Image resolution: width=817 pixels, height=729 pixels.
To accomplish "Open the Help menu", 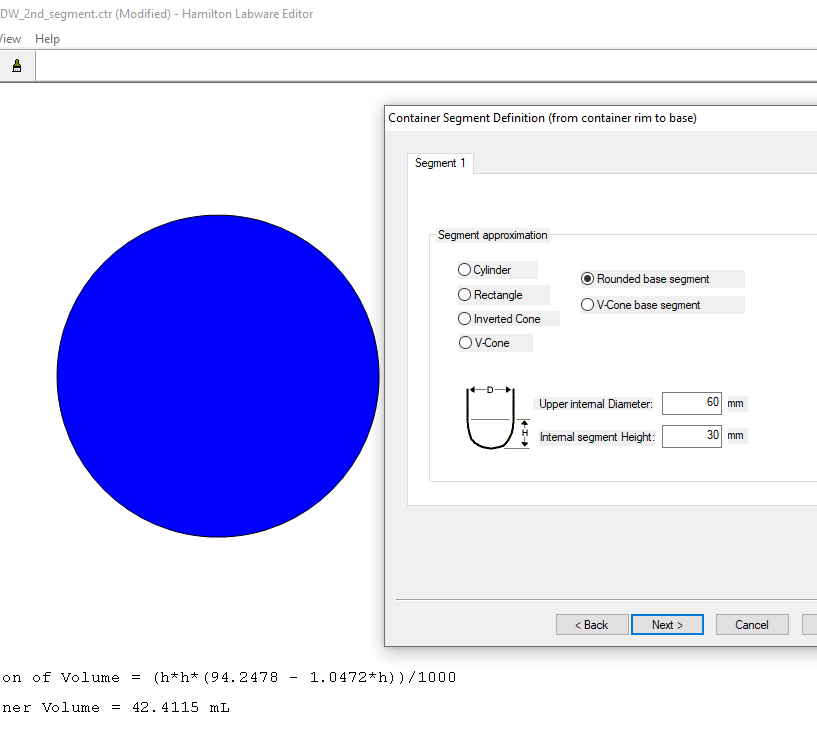I will tap(47, 39).
